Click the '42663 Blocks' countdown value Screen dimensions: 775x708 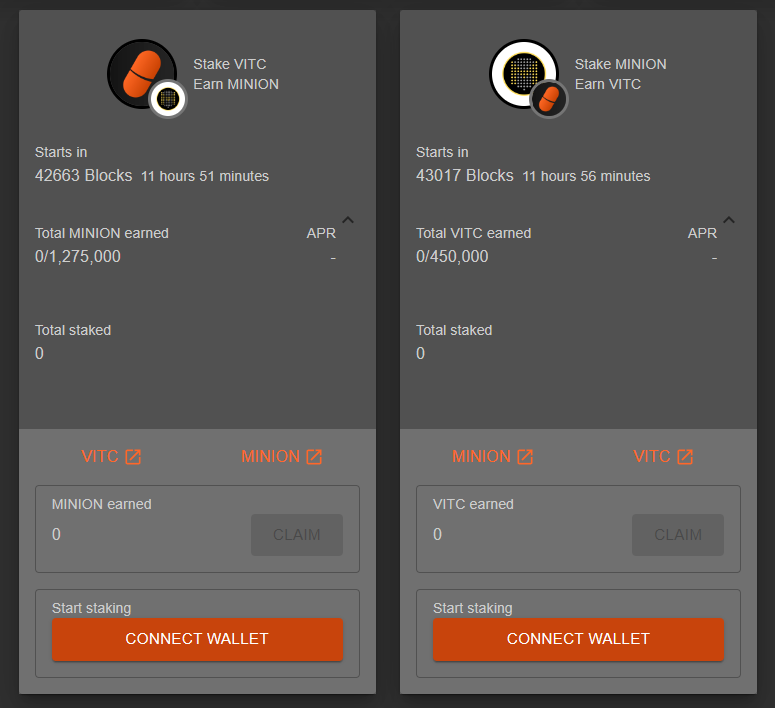click(x=84, y=176)
